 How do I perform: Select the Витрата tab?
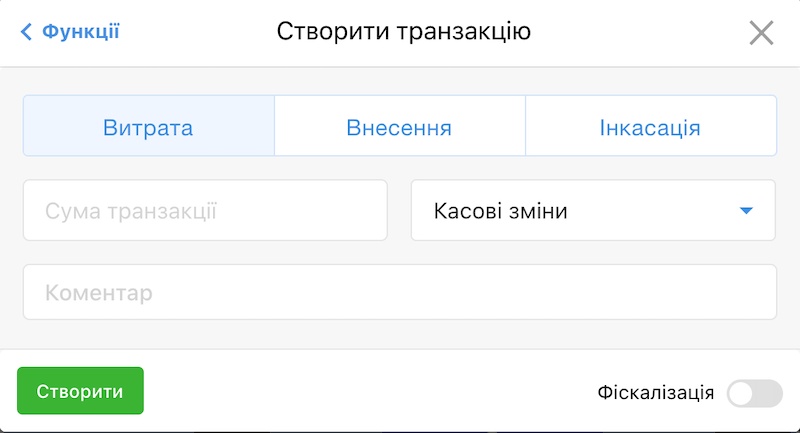click(148, 127)
